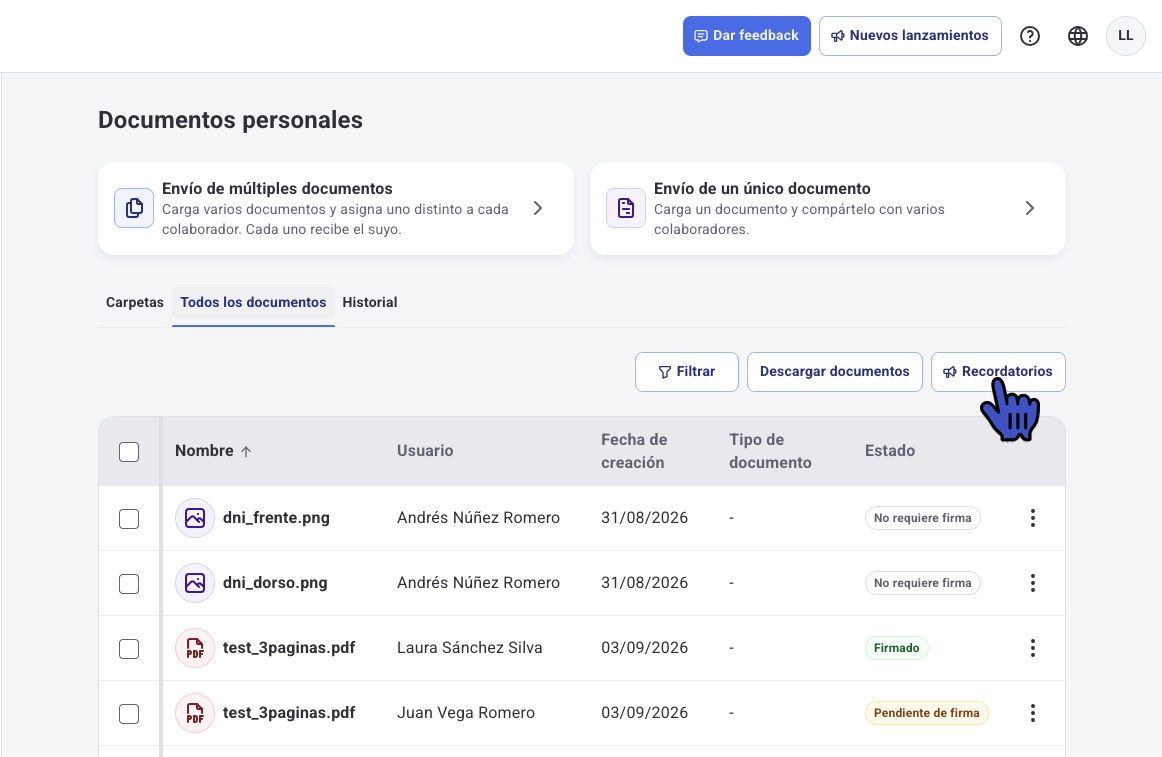Select Laura Sánchez Silva's test_3paginas.pdf checkbox
This screenshot has width=1162, height=757.
[129, 649]
